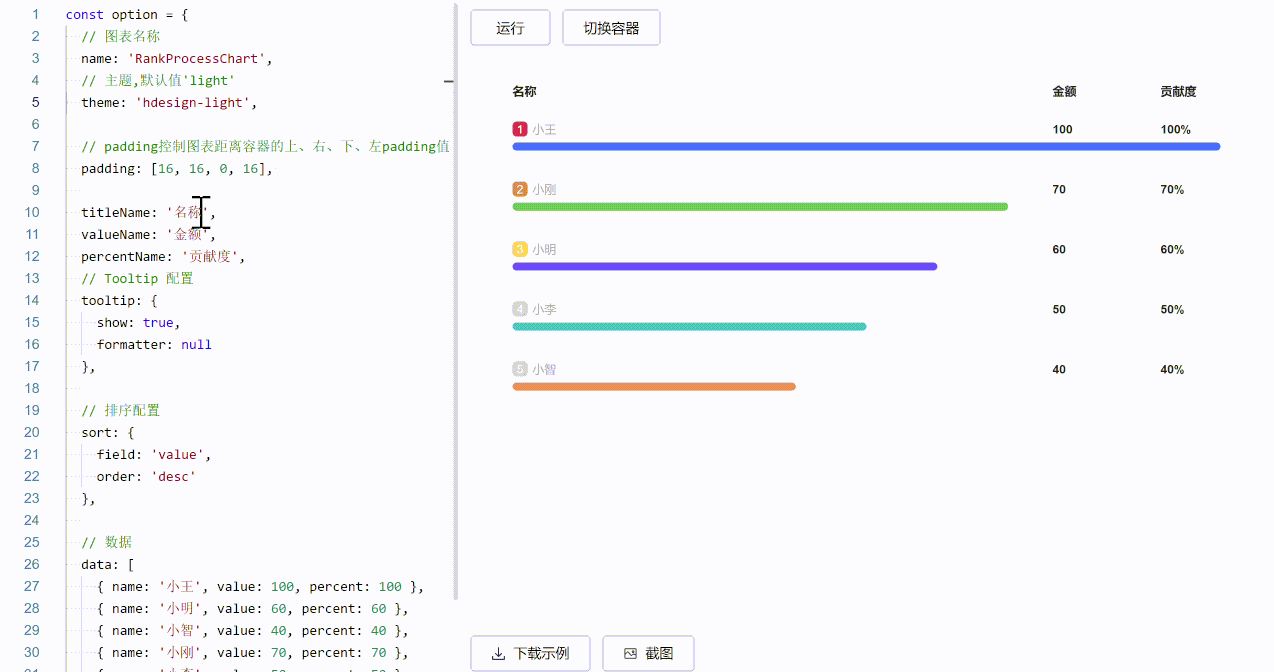
Task: Select the gray rank-4 badge beside 小李
Action: pyautogui.click(x=519, y=309)
